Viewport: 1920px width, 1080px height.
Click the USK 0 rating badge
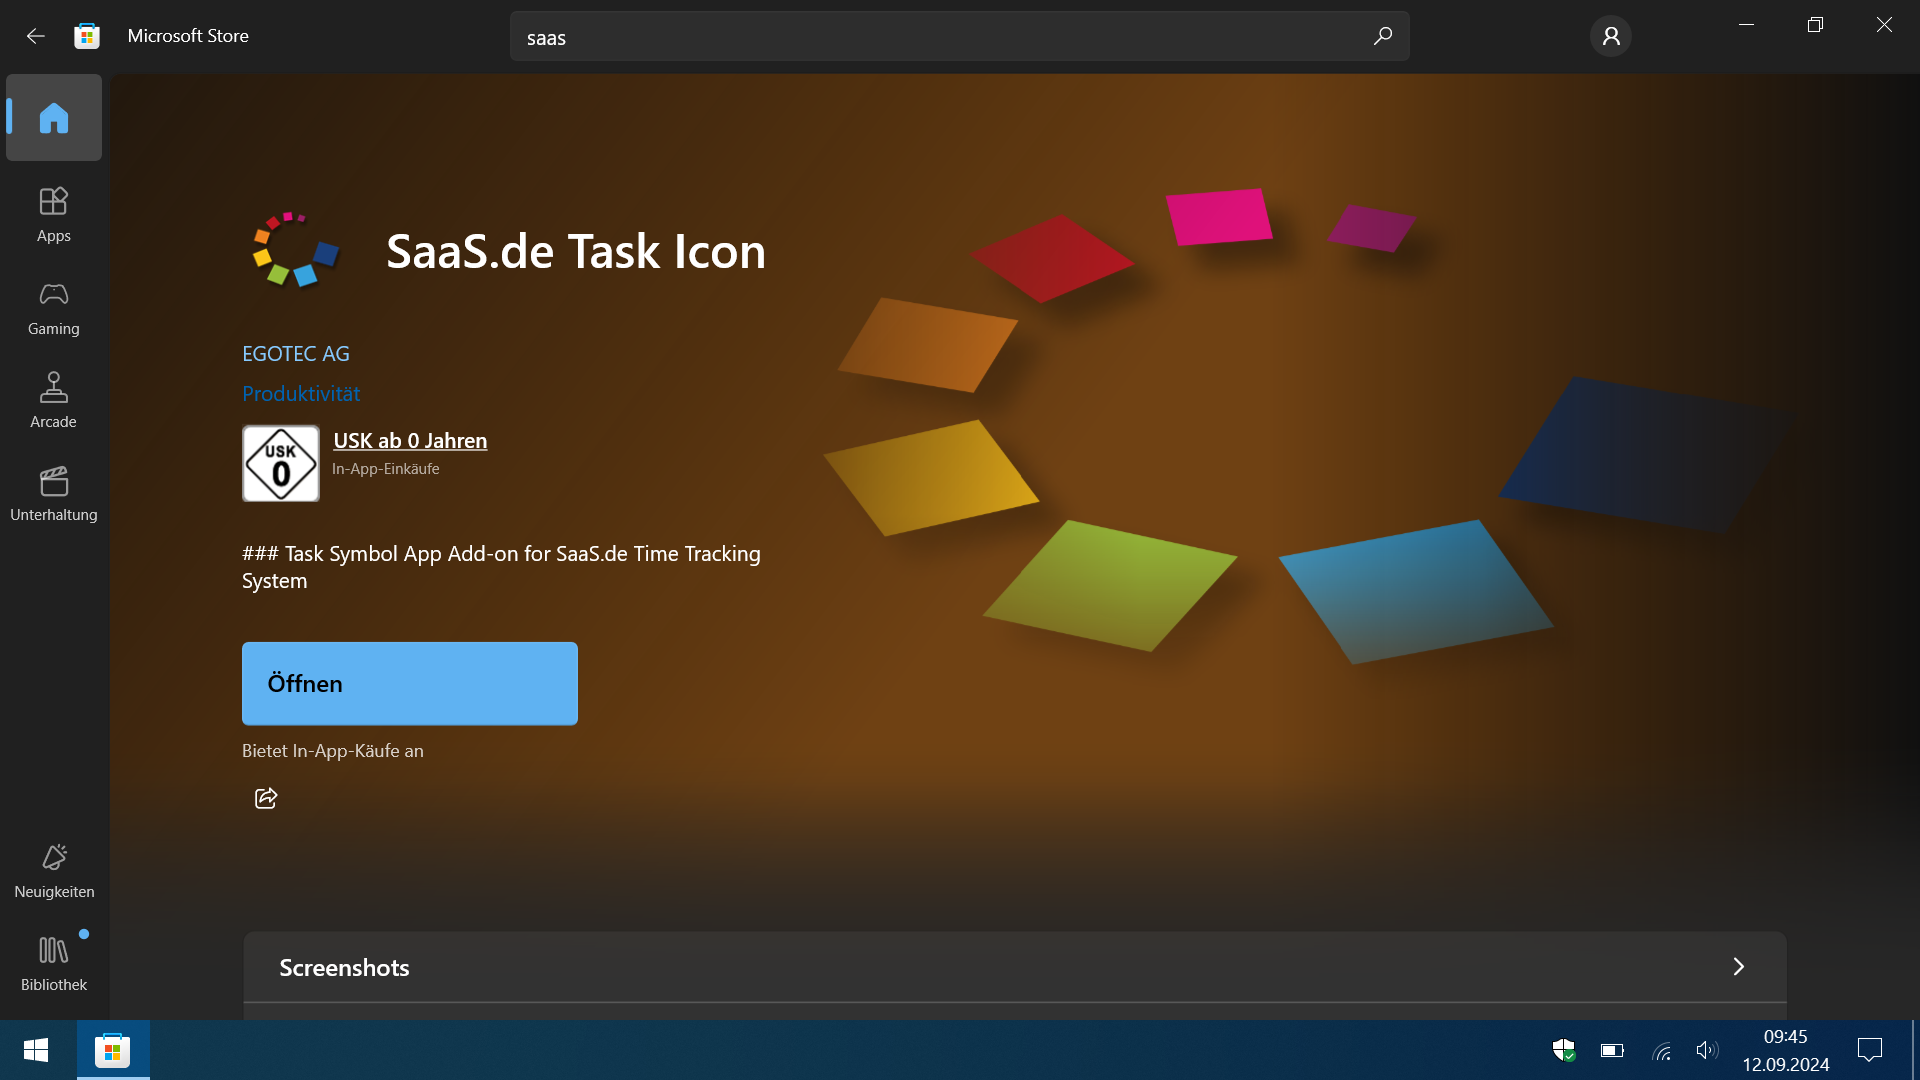[281, 464]
